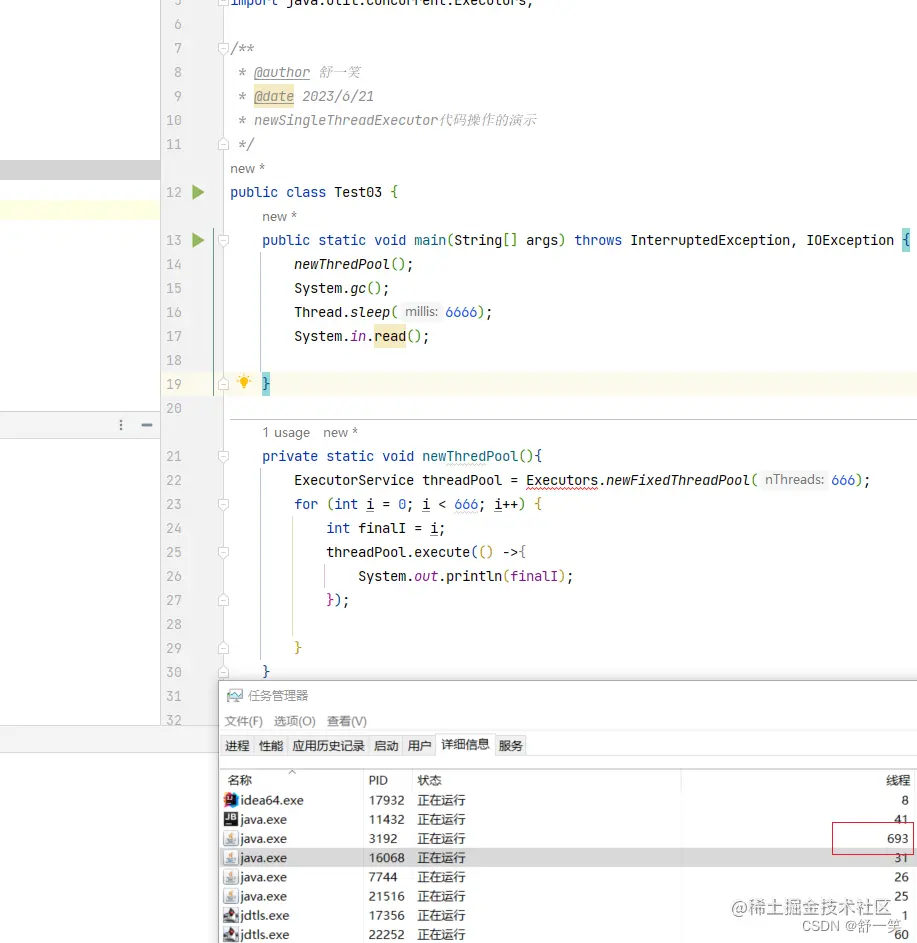Collapse the main method fold marker
This screenshot has width=917, height=943.
click(223, 241)
